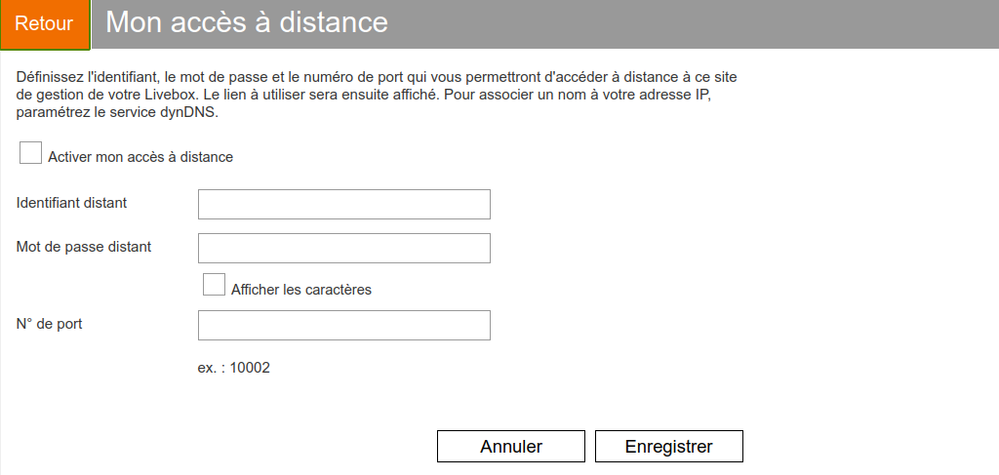The height and width of the screenshot is (475, 999).
Task: Click the word 'dynDNS' in the description
Action: coord(190,112)
